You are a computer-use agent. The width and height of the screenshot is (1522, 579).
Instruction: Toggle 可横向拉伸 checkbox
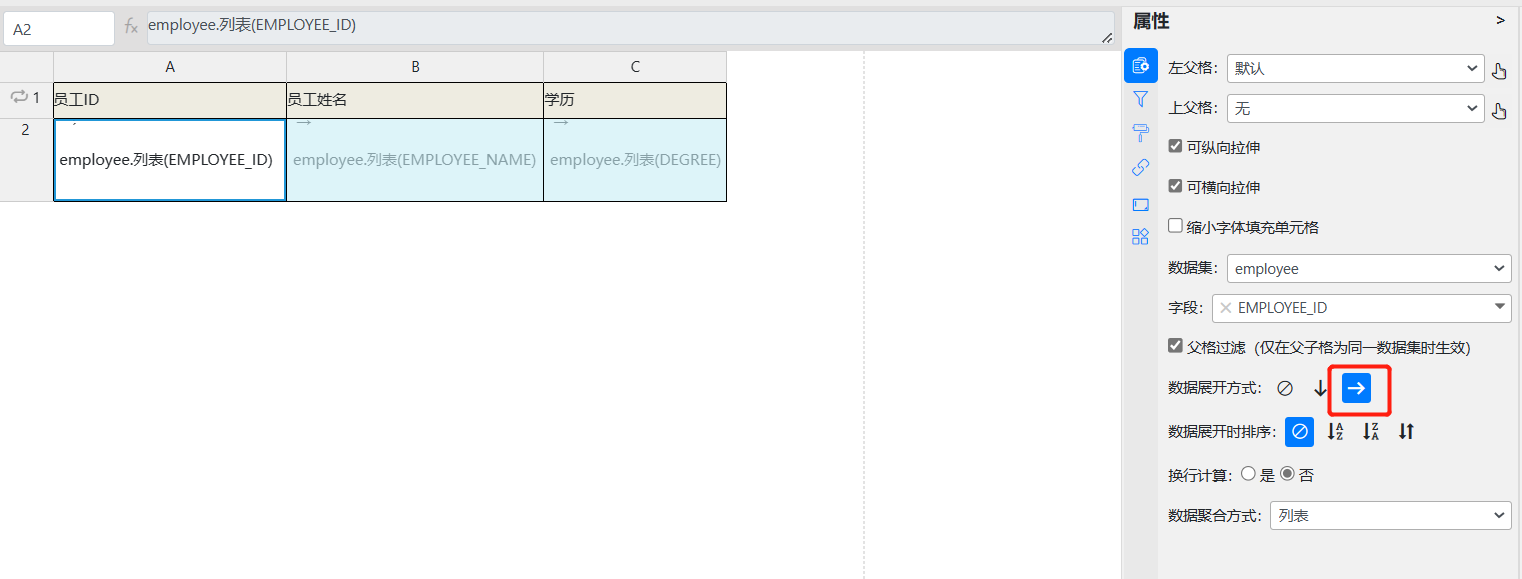pos(1176,186)
